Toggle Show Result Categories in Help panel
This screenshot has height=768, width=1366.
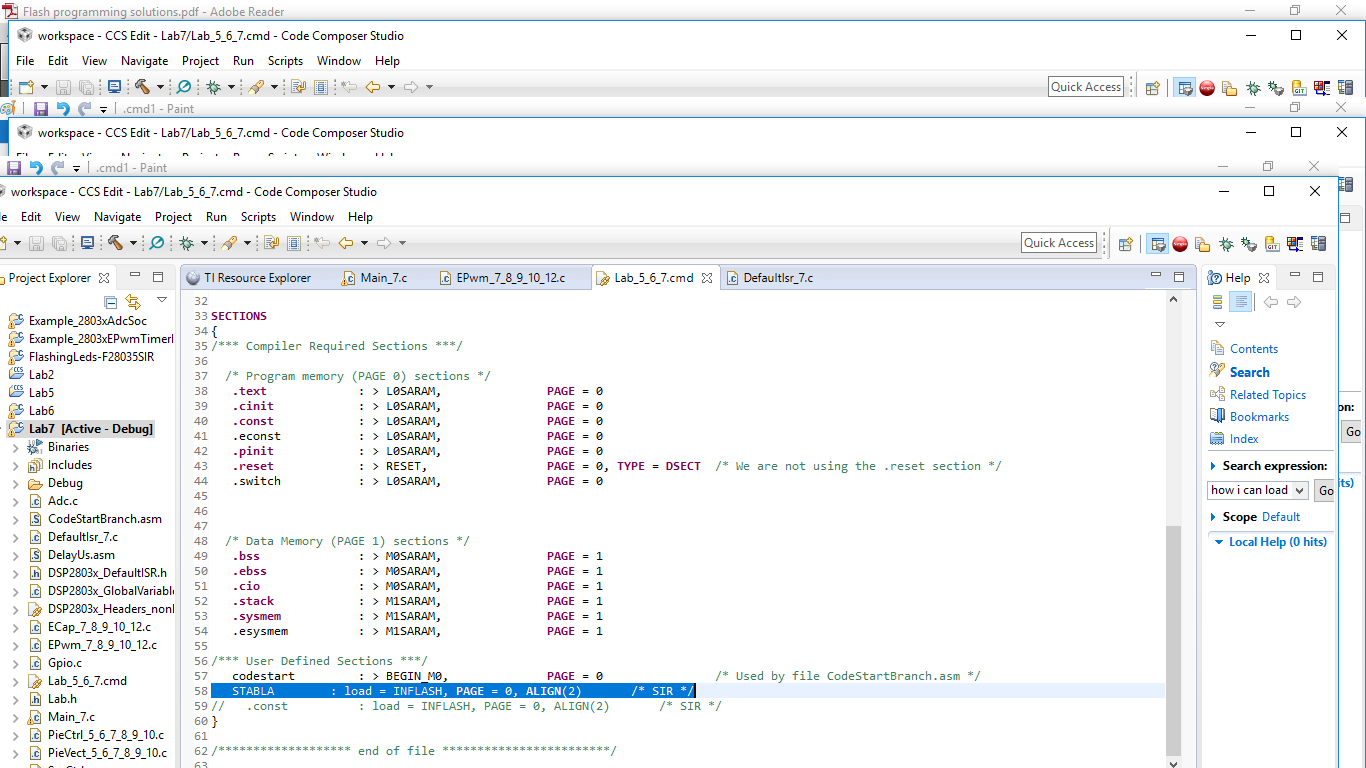1217,302
